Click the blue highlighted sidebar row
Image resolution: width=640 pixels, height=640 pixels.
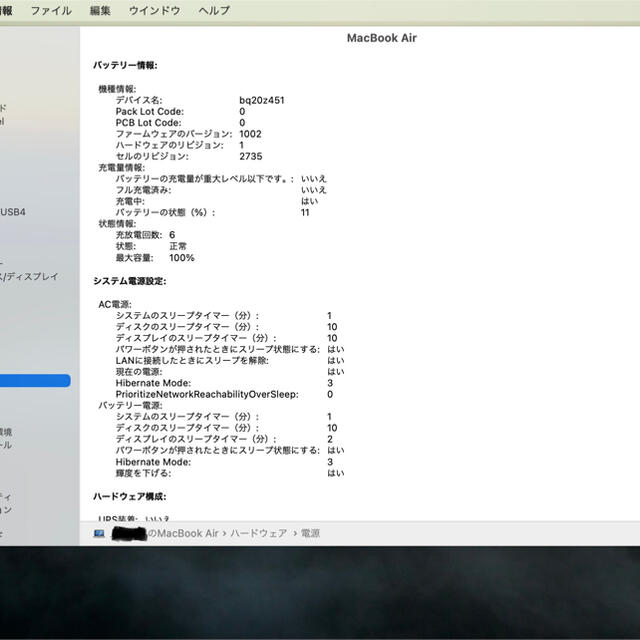35,380
